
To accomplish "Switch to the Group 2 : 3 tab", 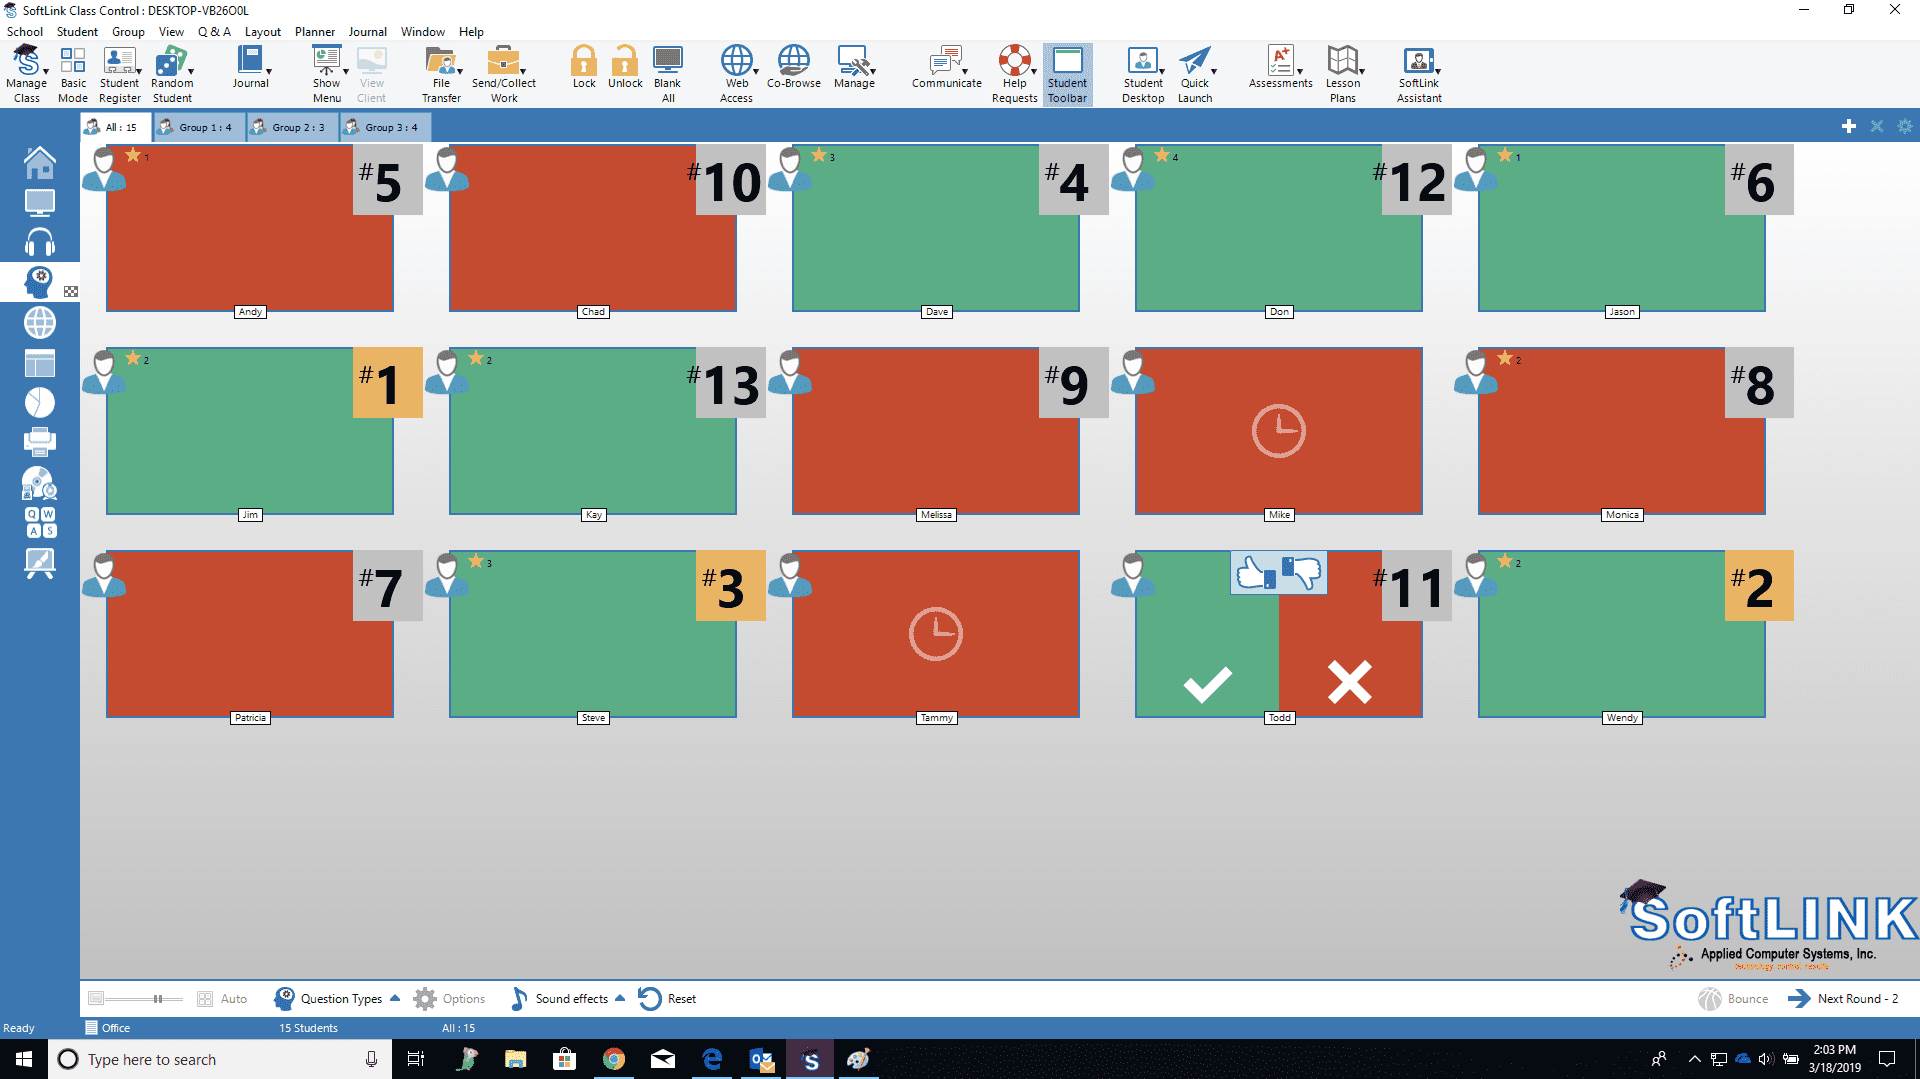I will pyautogui.click(x=292, y=127).
